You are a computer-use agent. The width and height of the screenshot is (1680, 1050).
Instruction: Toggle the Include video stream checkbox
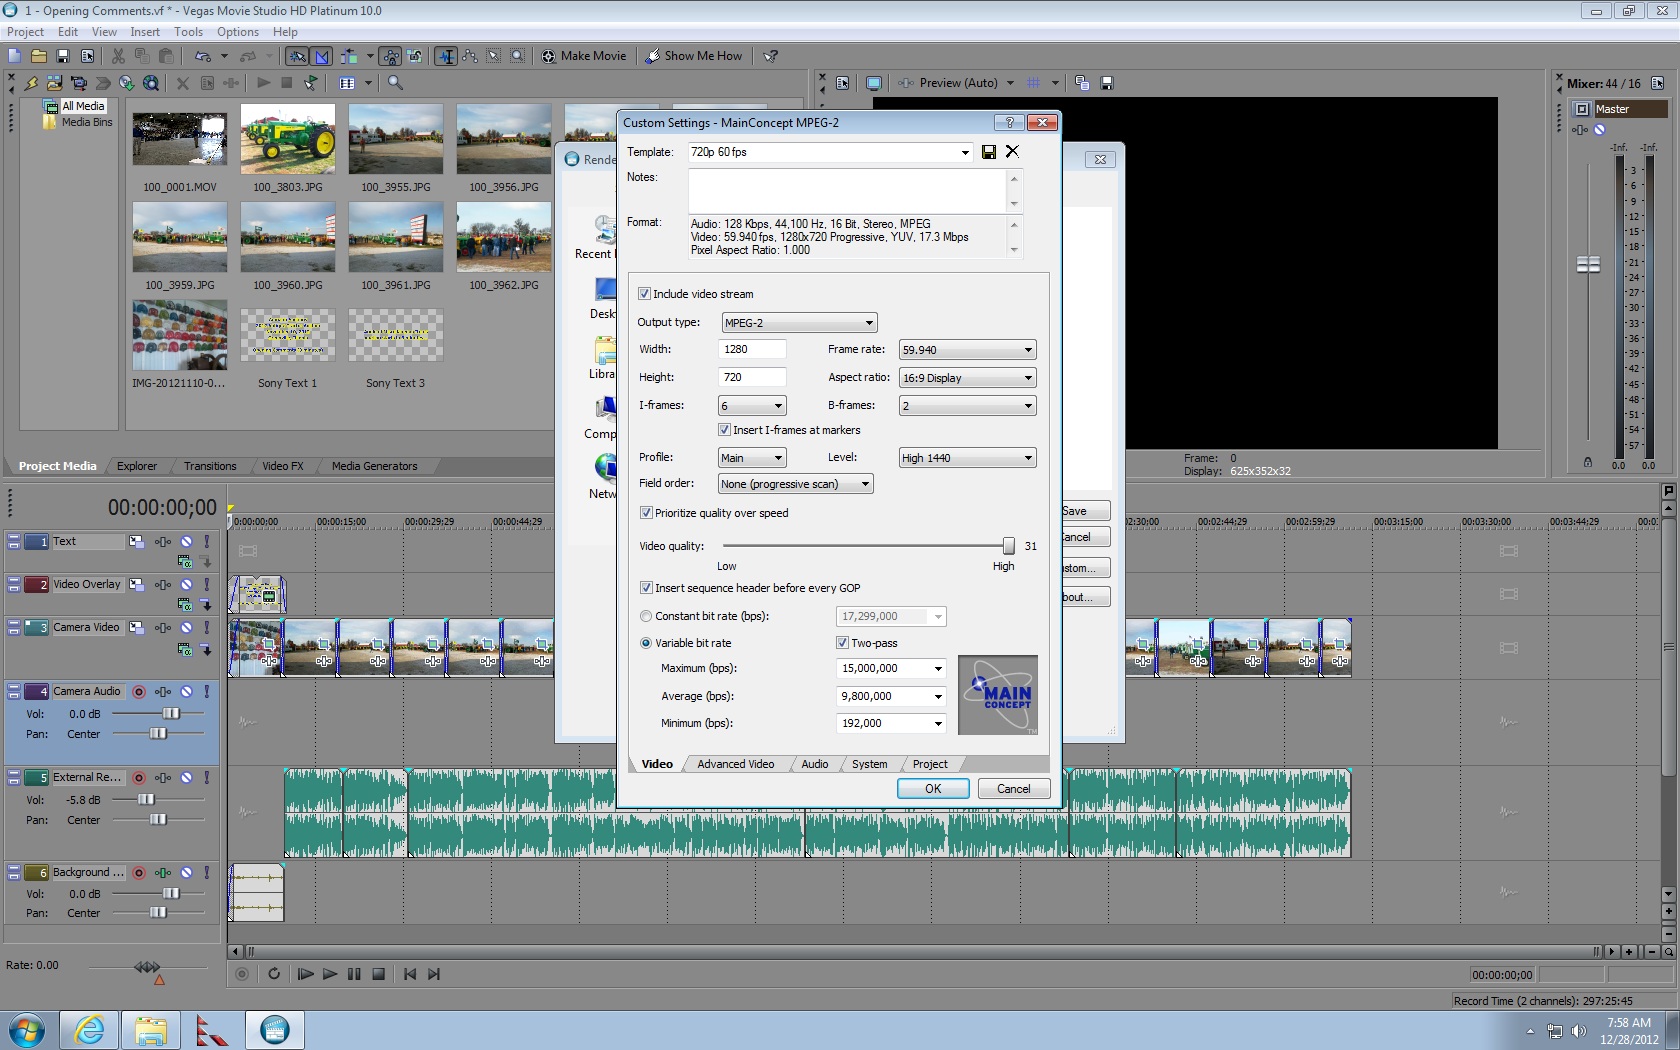pyautogui.click(x=644, y=294)
